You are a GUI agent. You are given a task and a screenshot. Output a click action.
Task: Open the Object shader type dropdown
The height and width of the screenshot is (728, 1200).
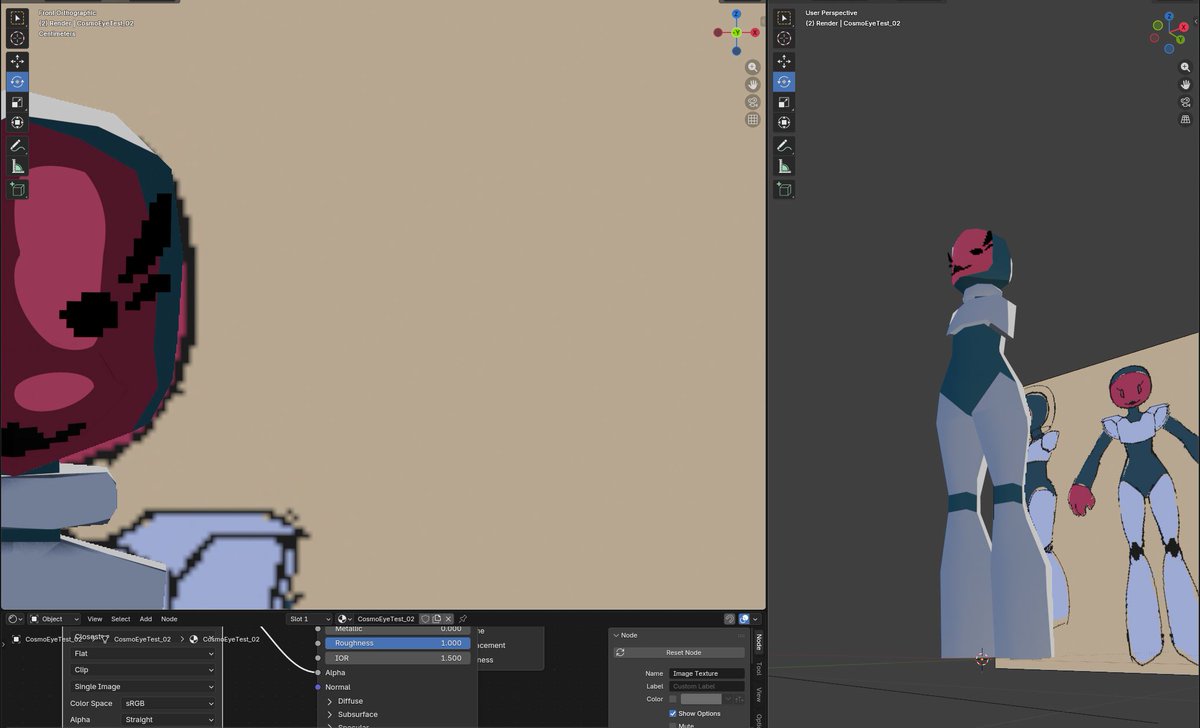pos(54,619)
